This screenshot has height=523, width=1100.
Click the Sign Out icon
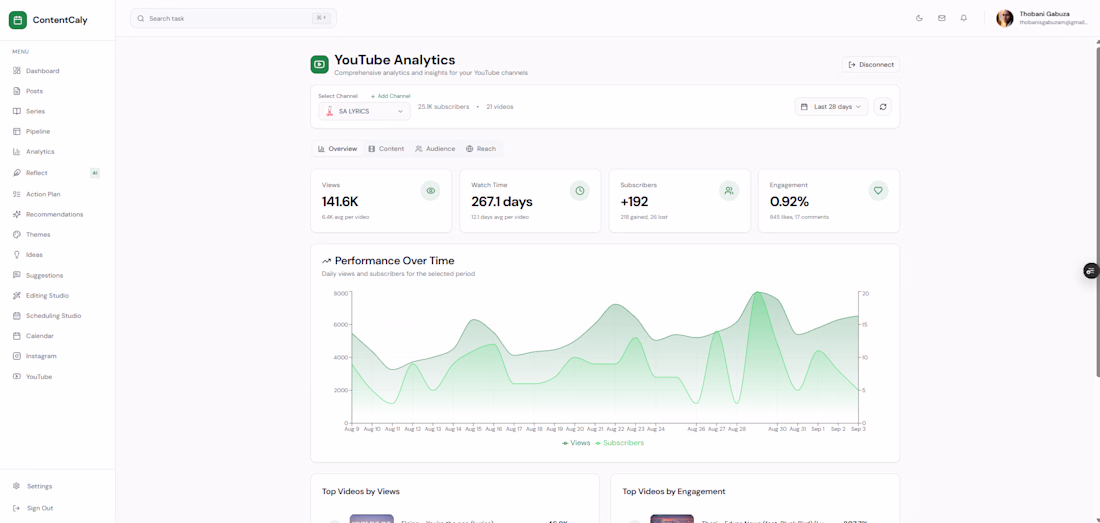click(x=17, y=508)
